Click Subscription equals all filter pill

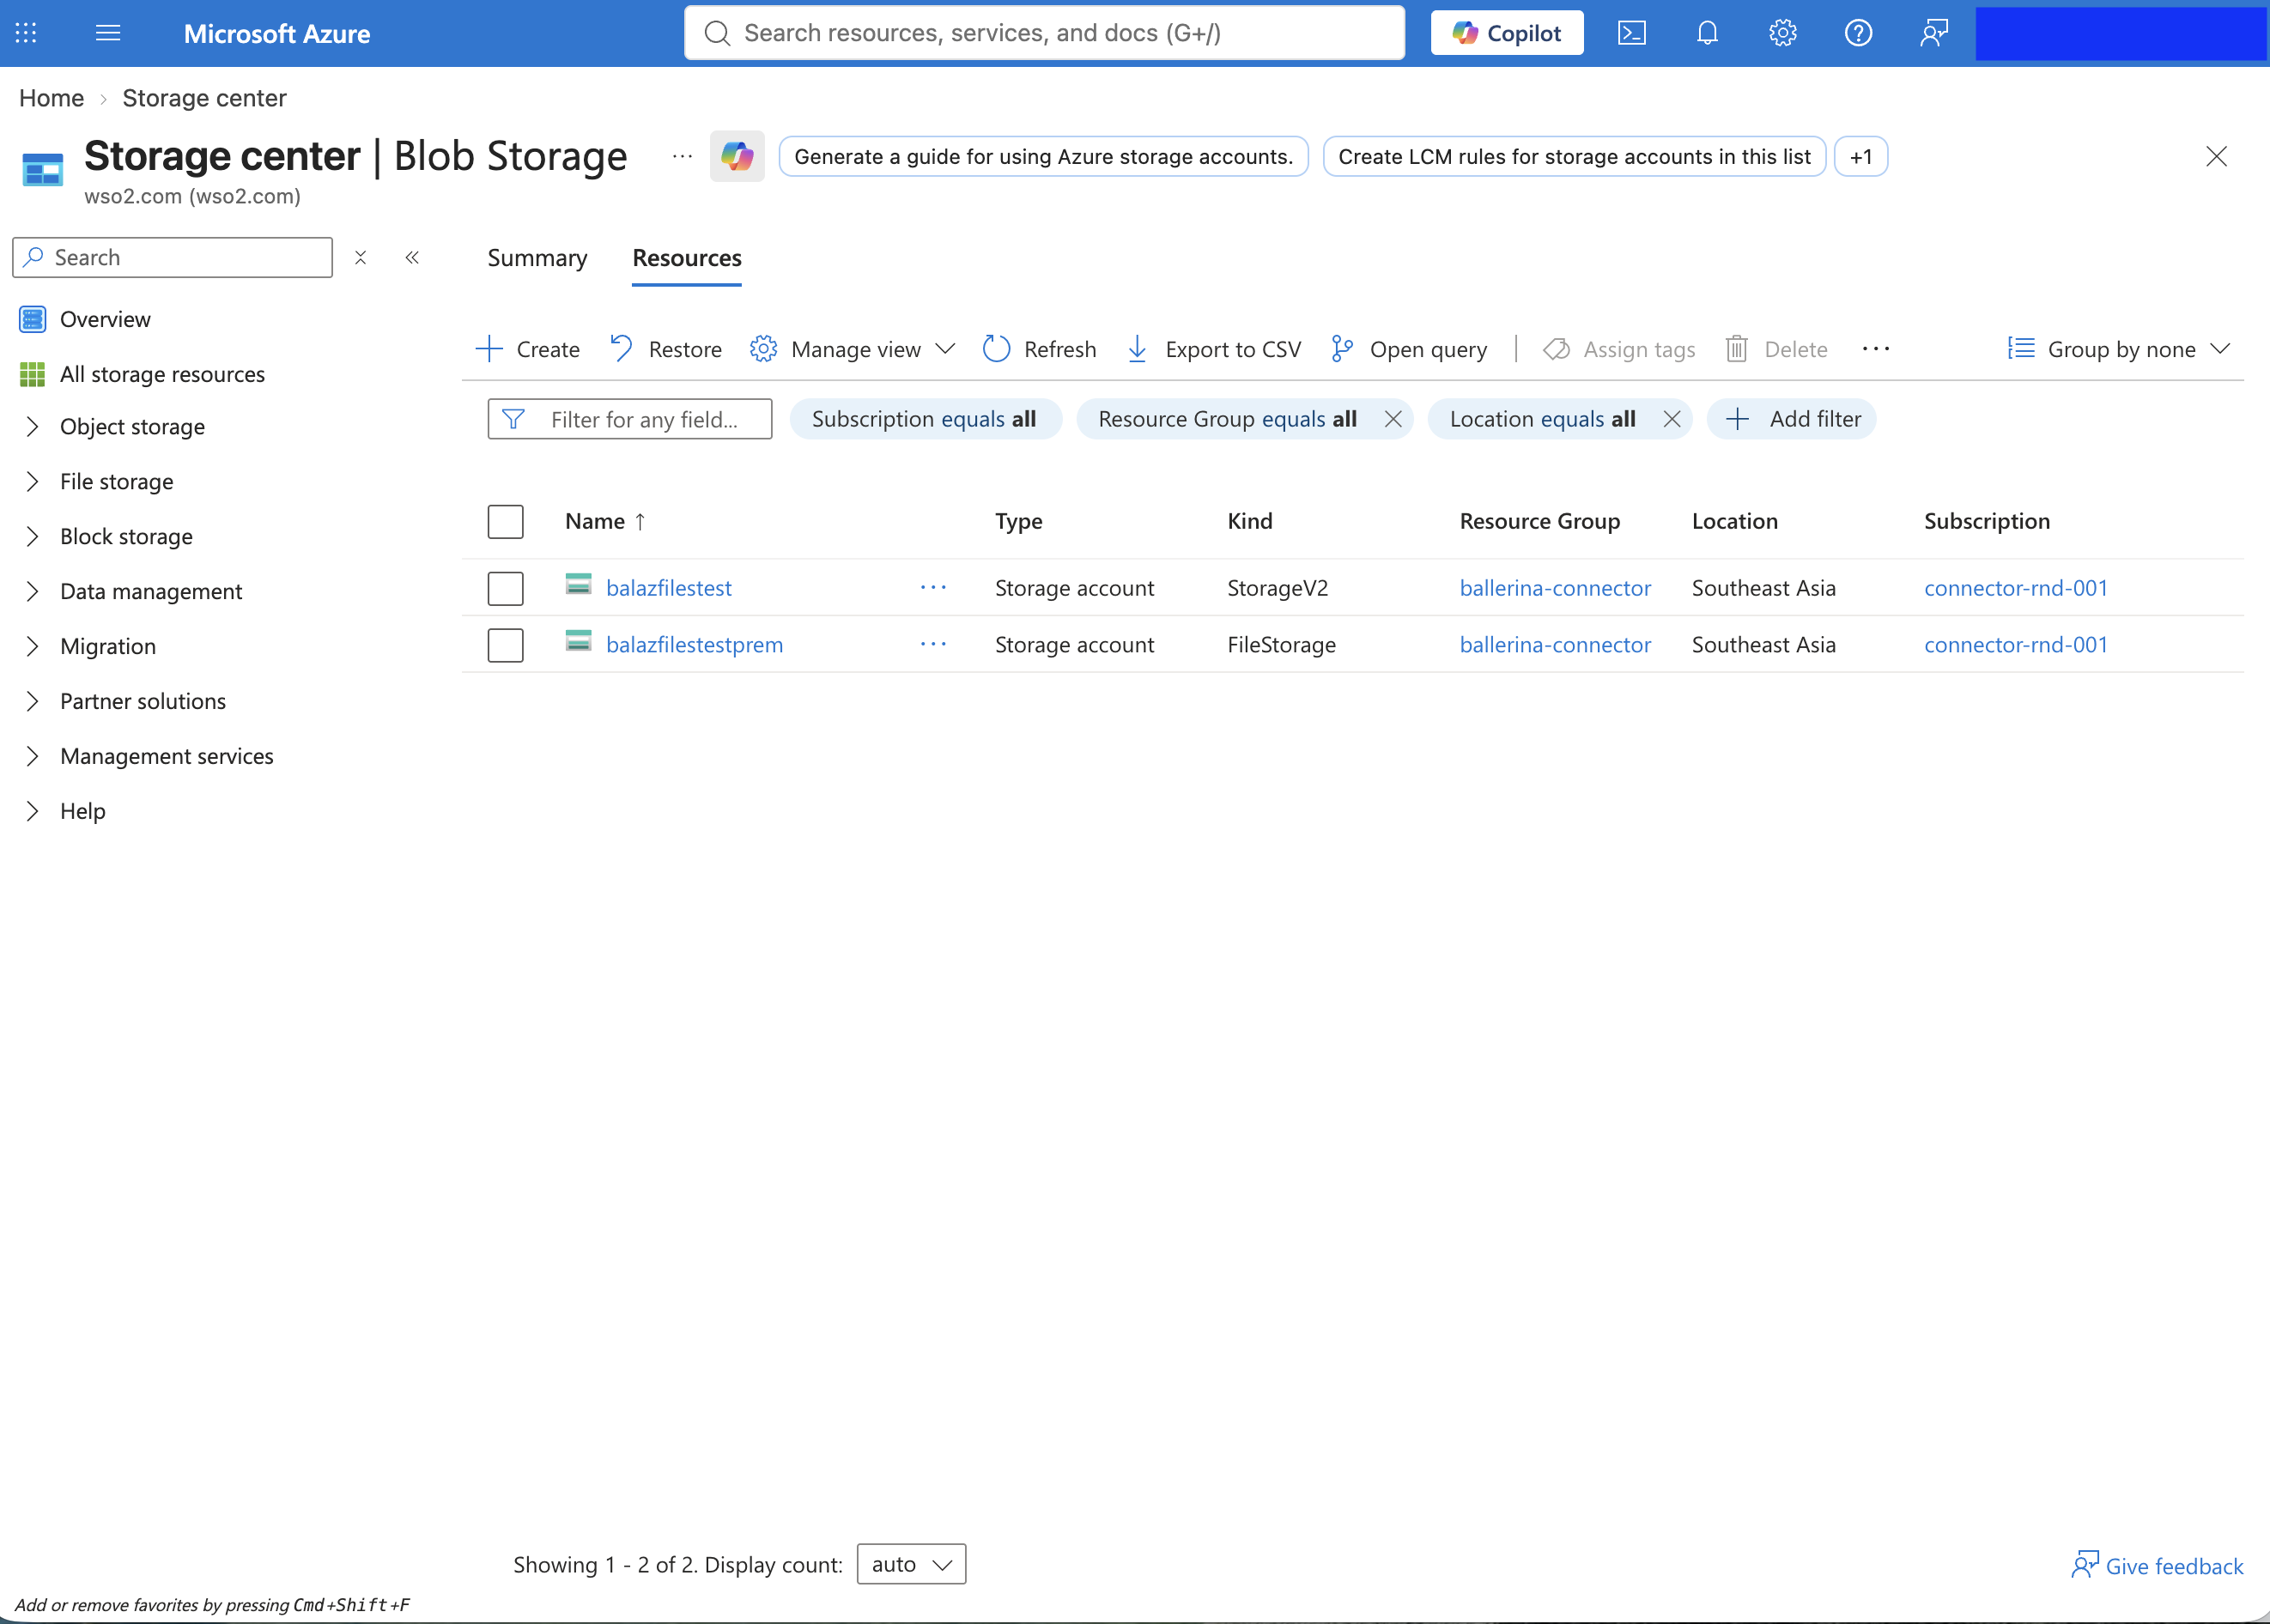925,419
